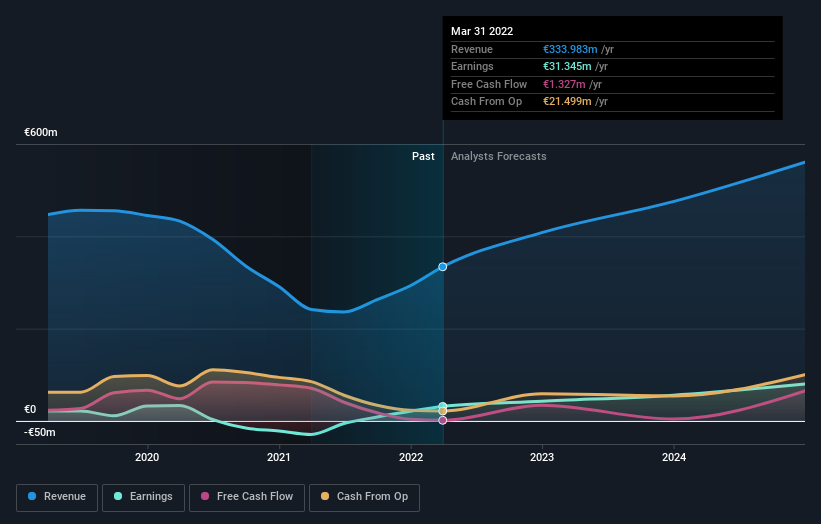This screenshot has height=524, width=821.
Task: Toggle the Cash From Op legend series
Action: pos(364,497)
